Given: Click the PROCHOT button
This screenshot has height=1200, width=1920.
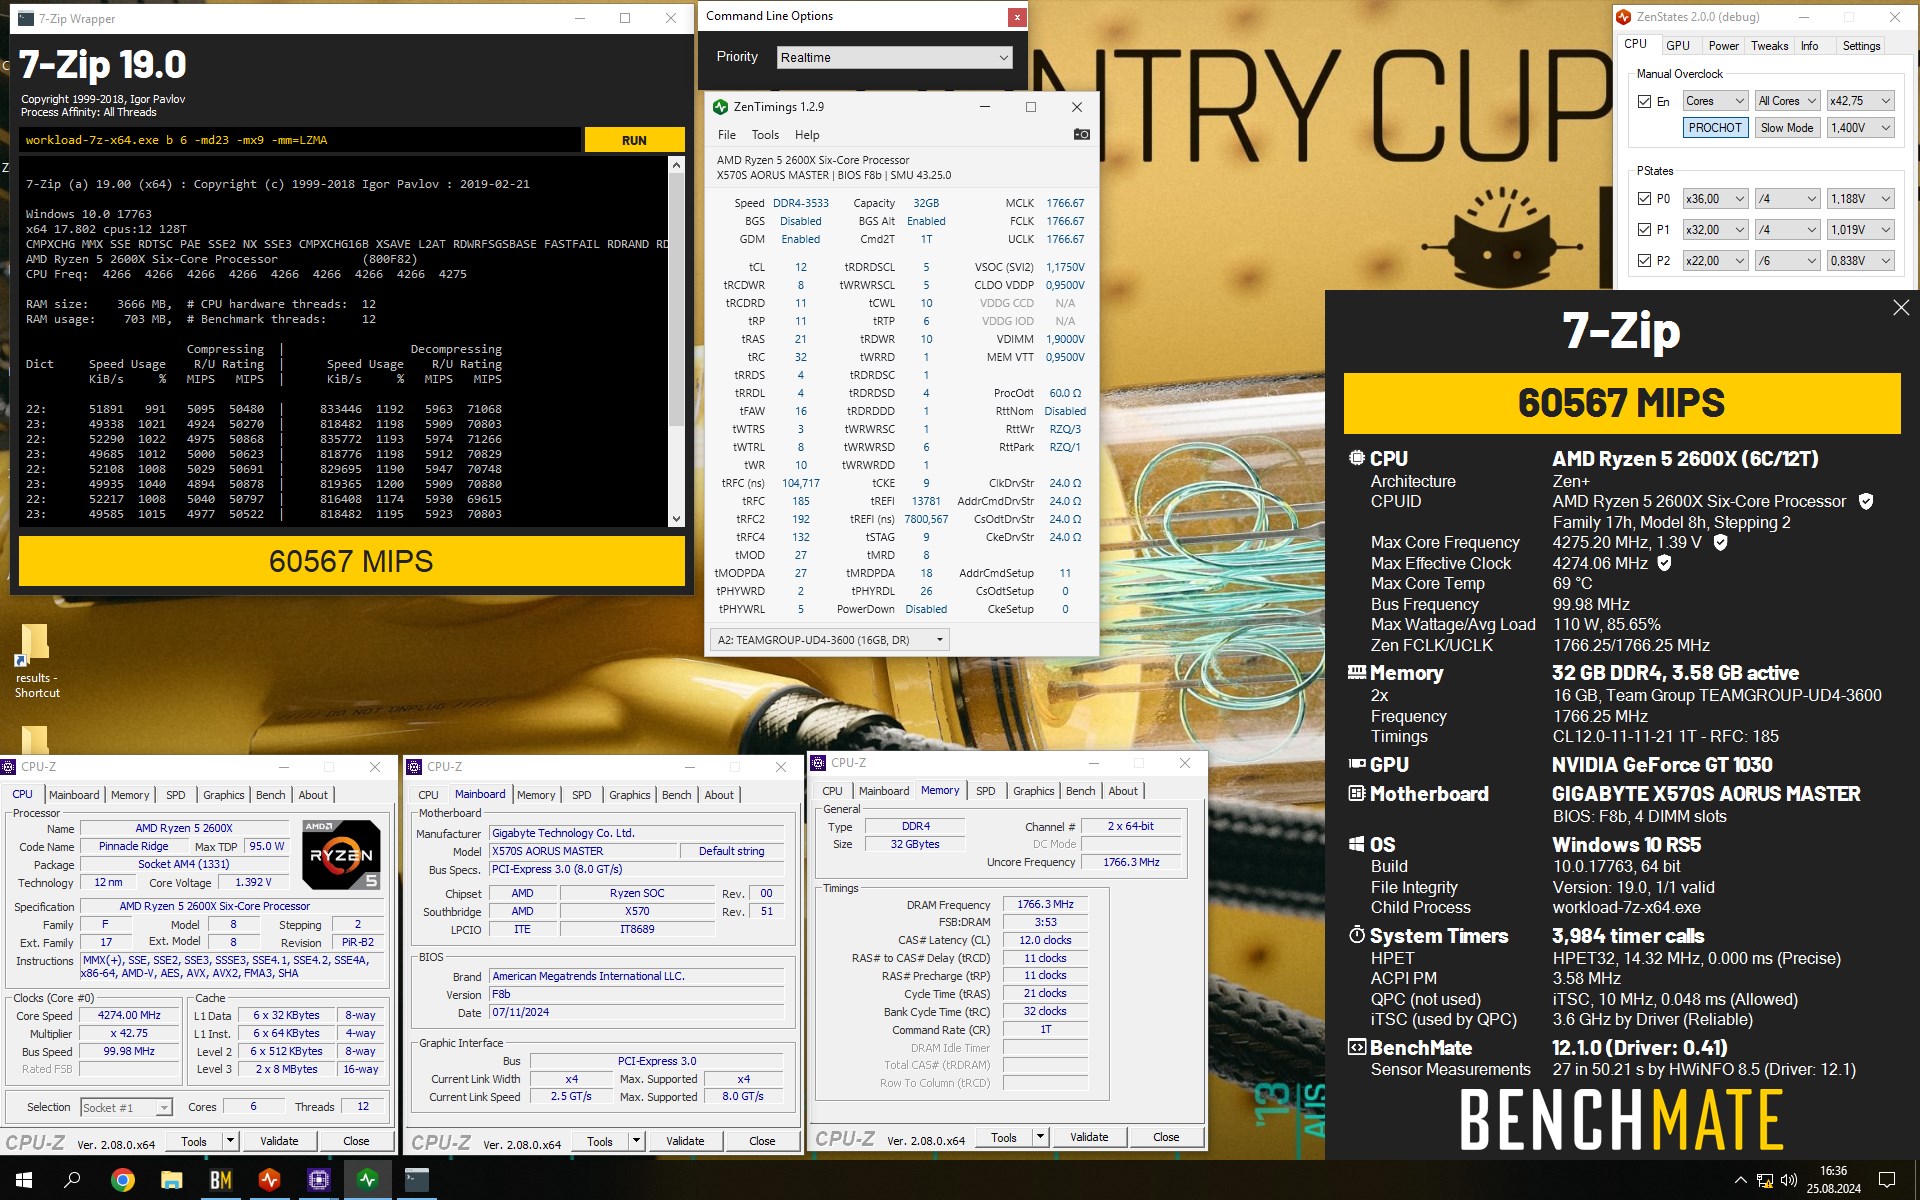Looking at the screenshot, I should [1715, 128].
